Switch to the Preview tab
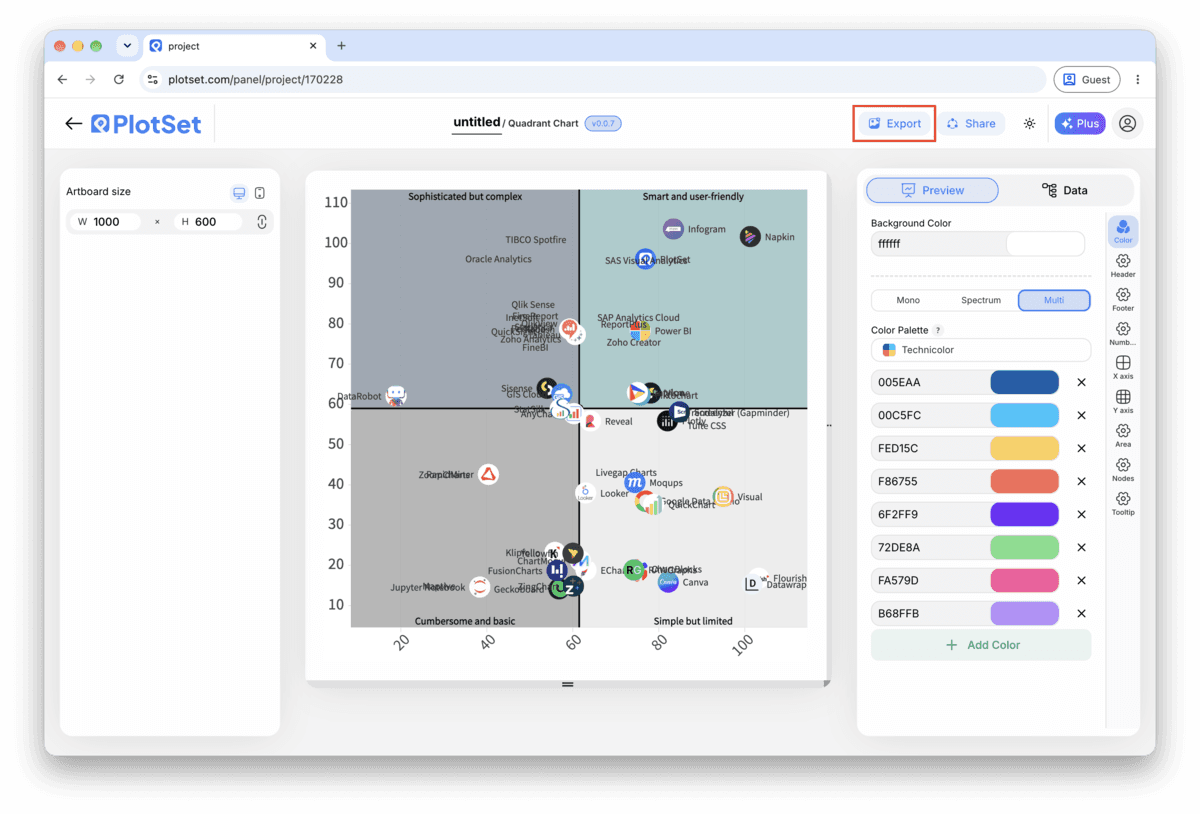Viewport: 1200px width, 814px height. pos(932,190)
